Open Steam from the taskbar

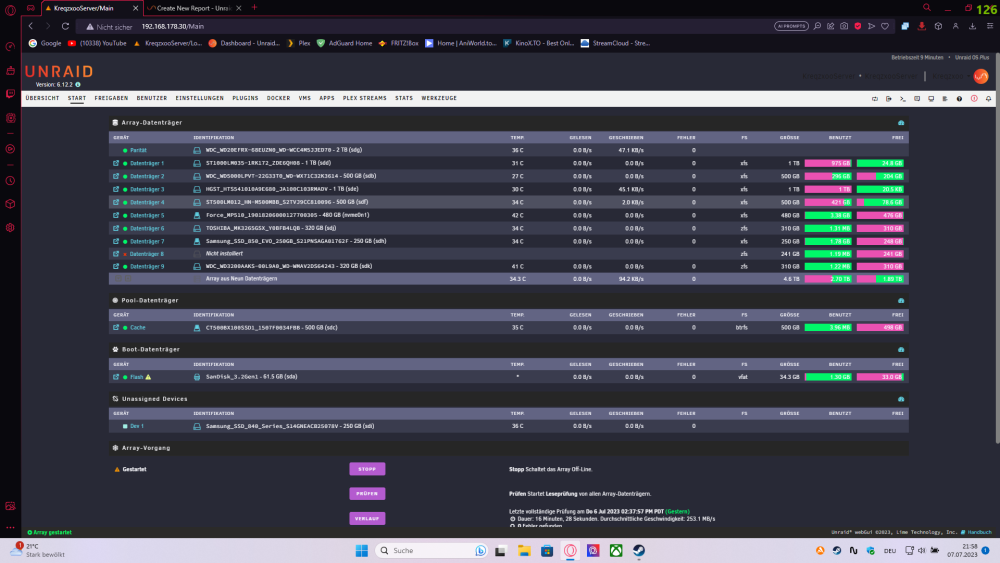point(639,550)
